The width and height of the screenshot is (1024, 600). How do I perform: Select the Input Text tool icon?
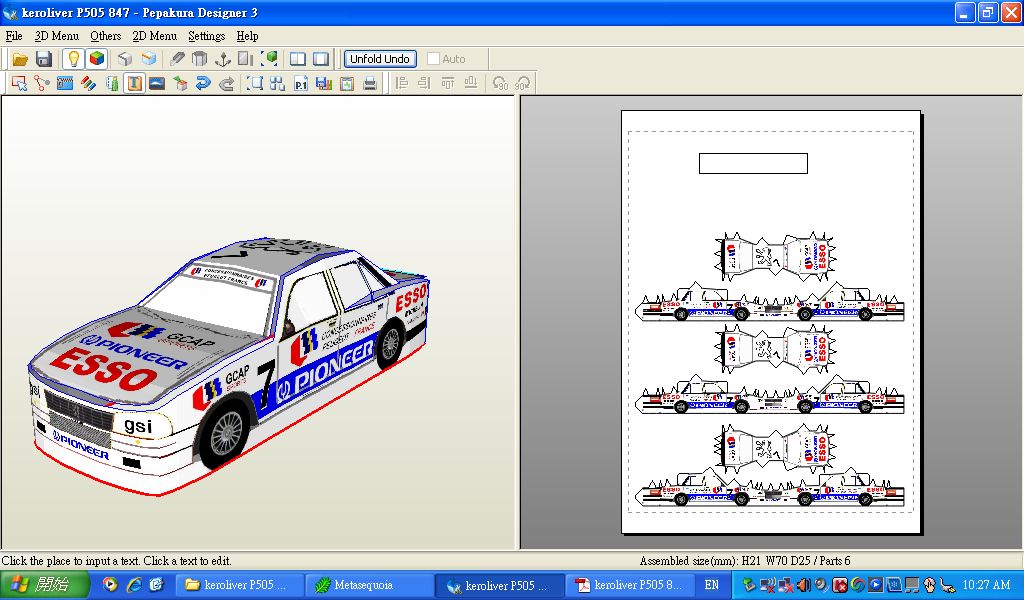[134, 84]
